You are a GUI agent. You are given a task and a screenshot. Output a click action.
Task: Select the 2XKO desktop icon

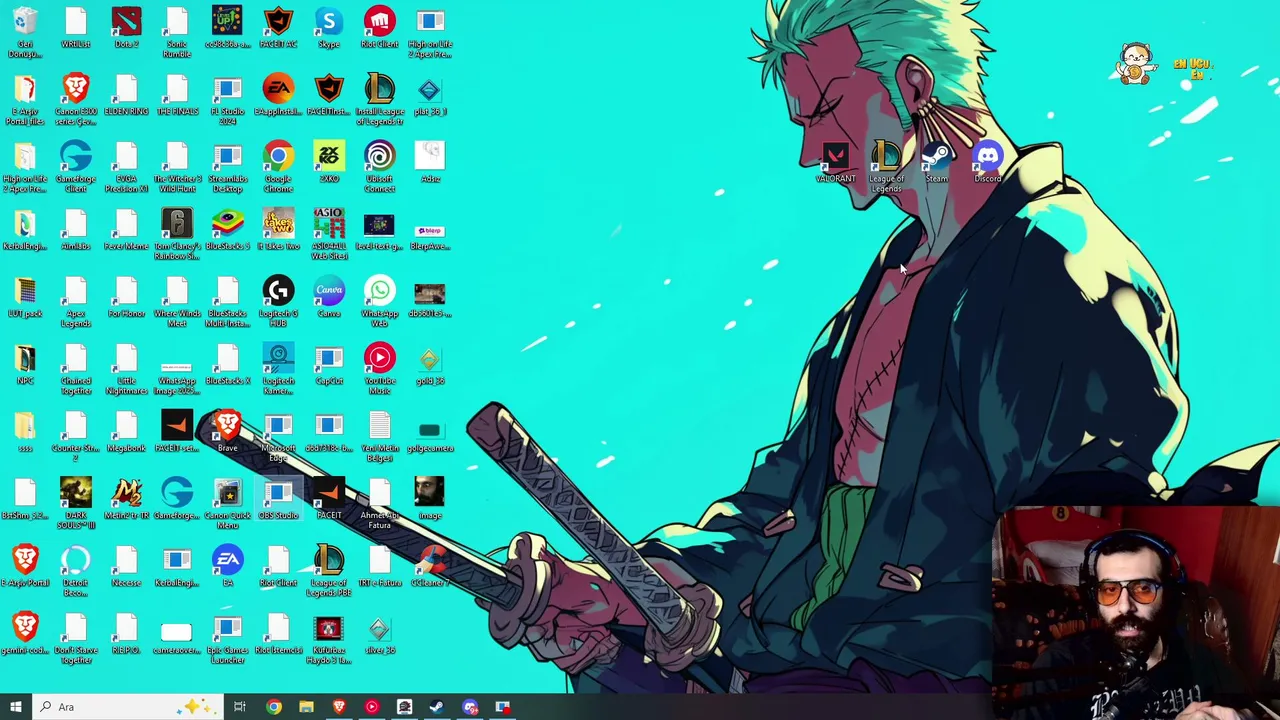(x=329, y=162)
